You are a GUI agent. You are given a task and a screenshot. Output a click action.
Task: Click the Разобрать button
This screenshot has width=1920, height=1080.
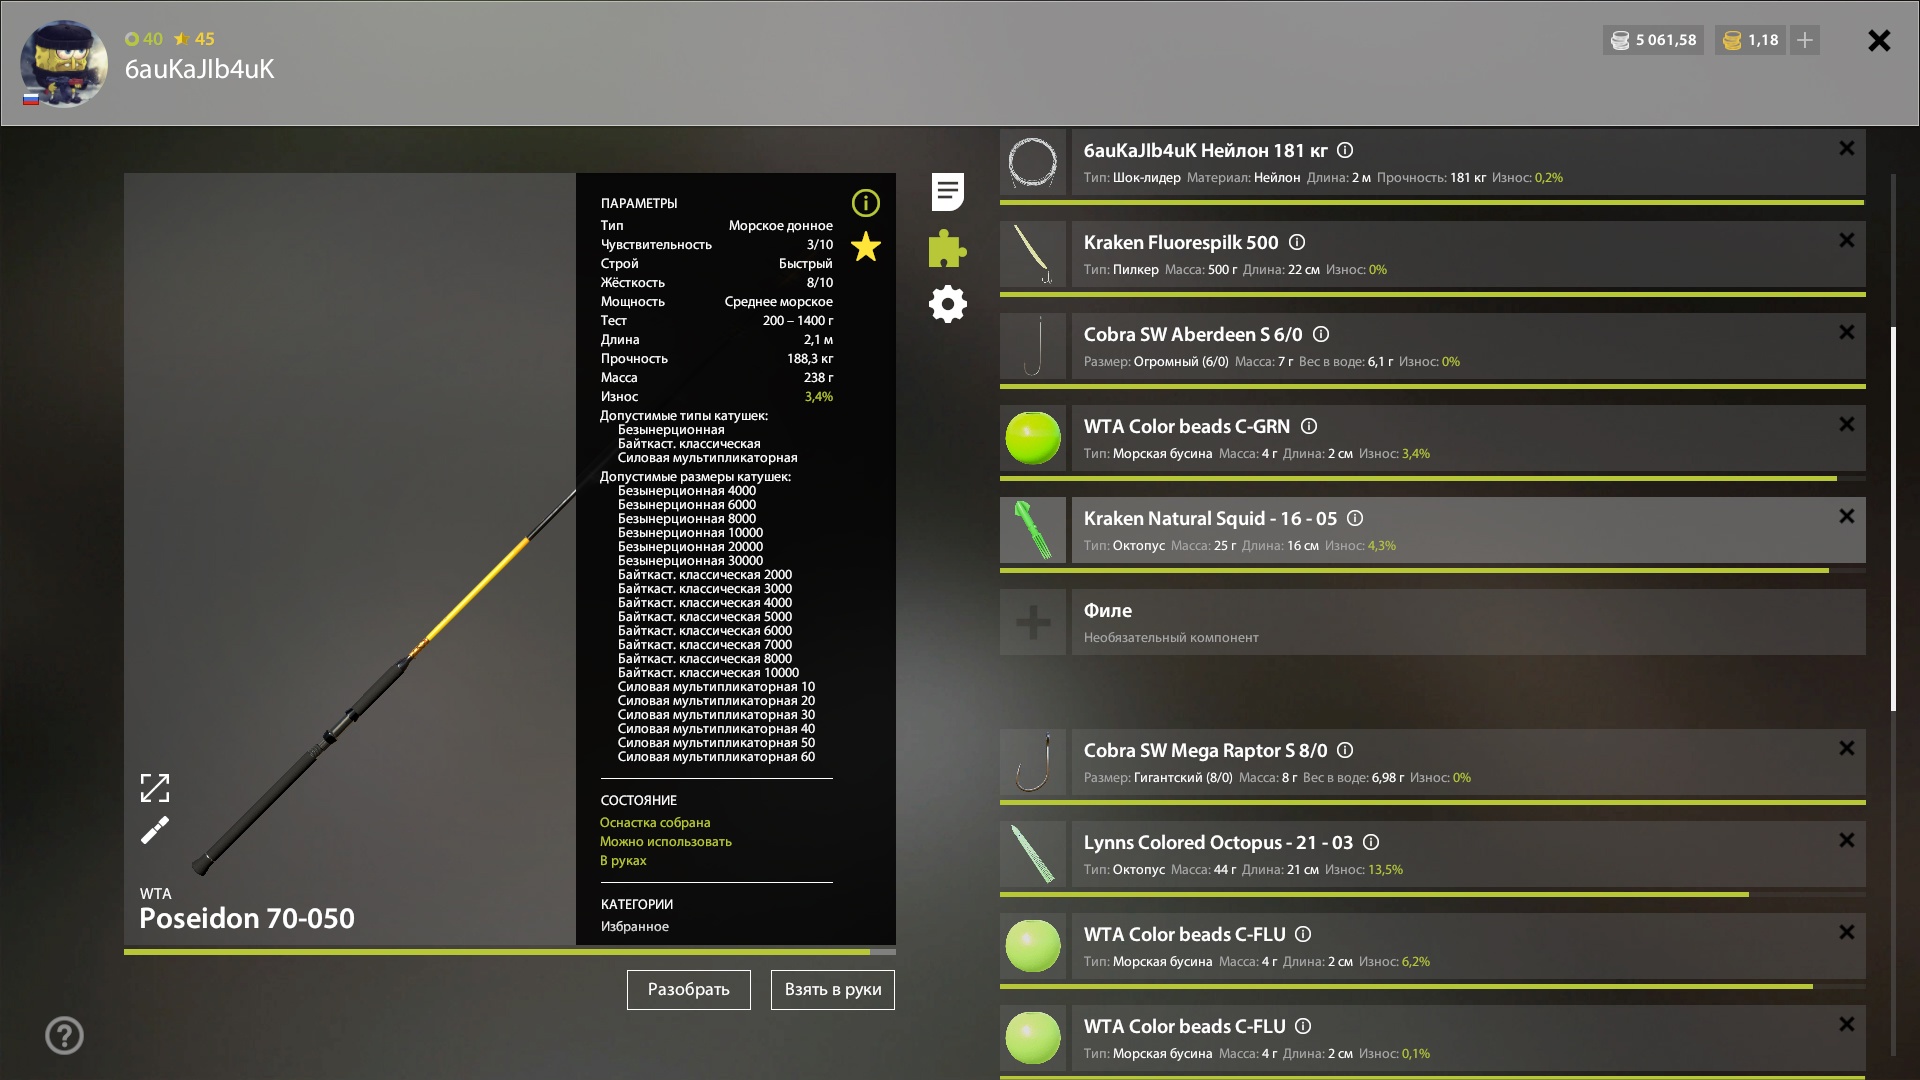click(689, 989)
